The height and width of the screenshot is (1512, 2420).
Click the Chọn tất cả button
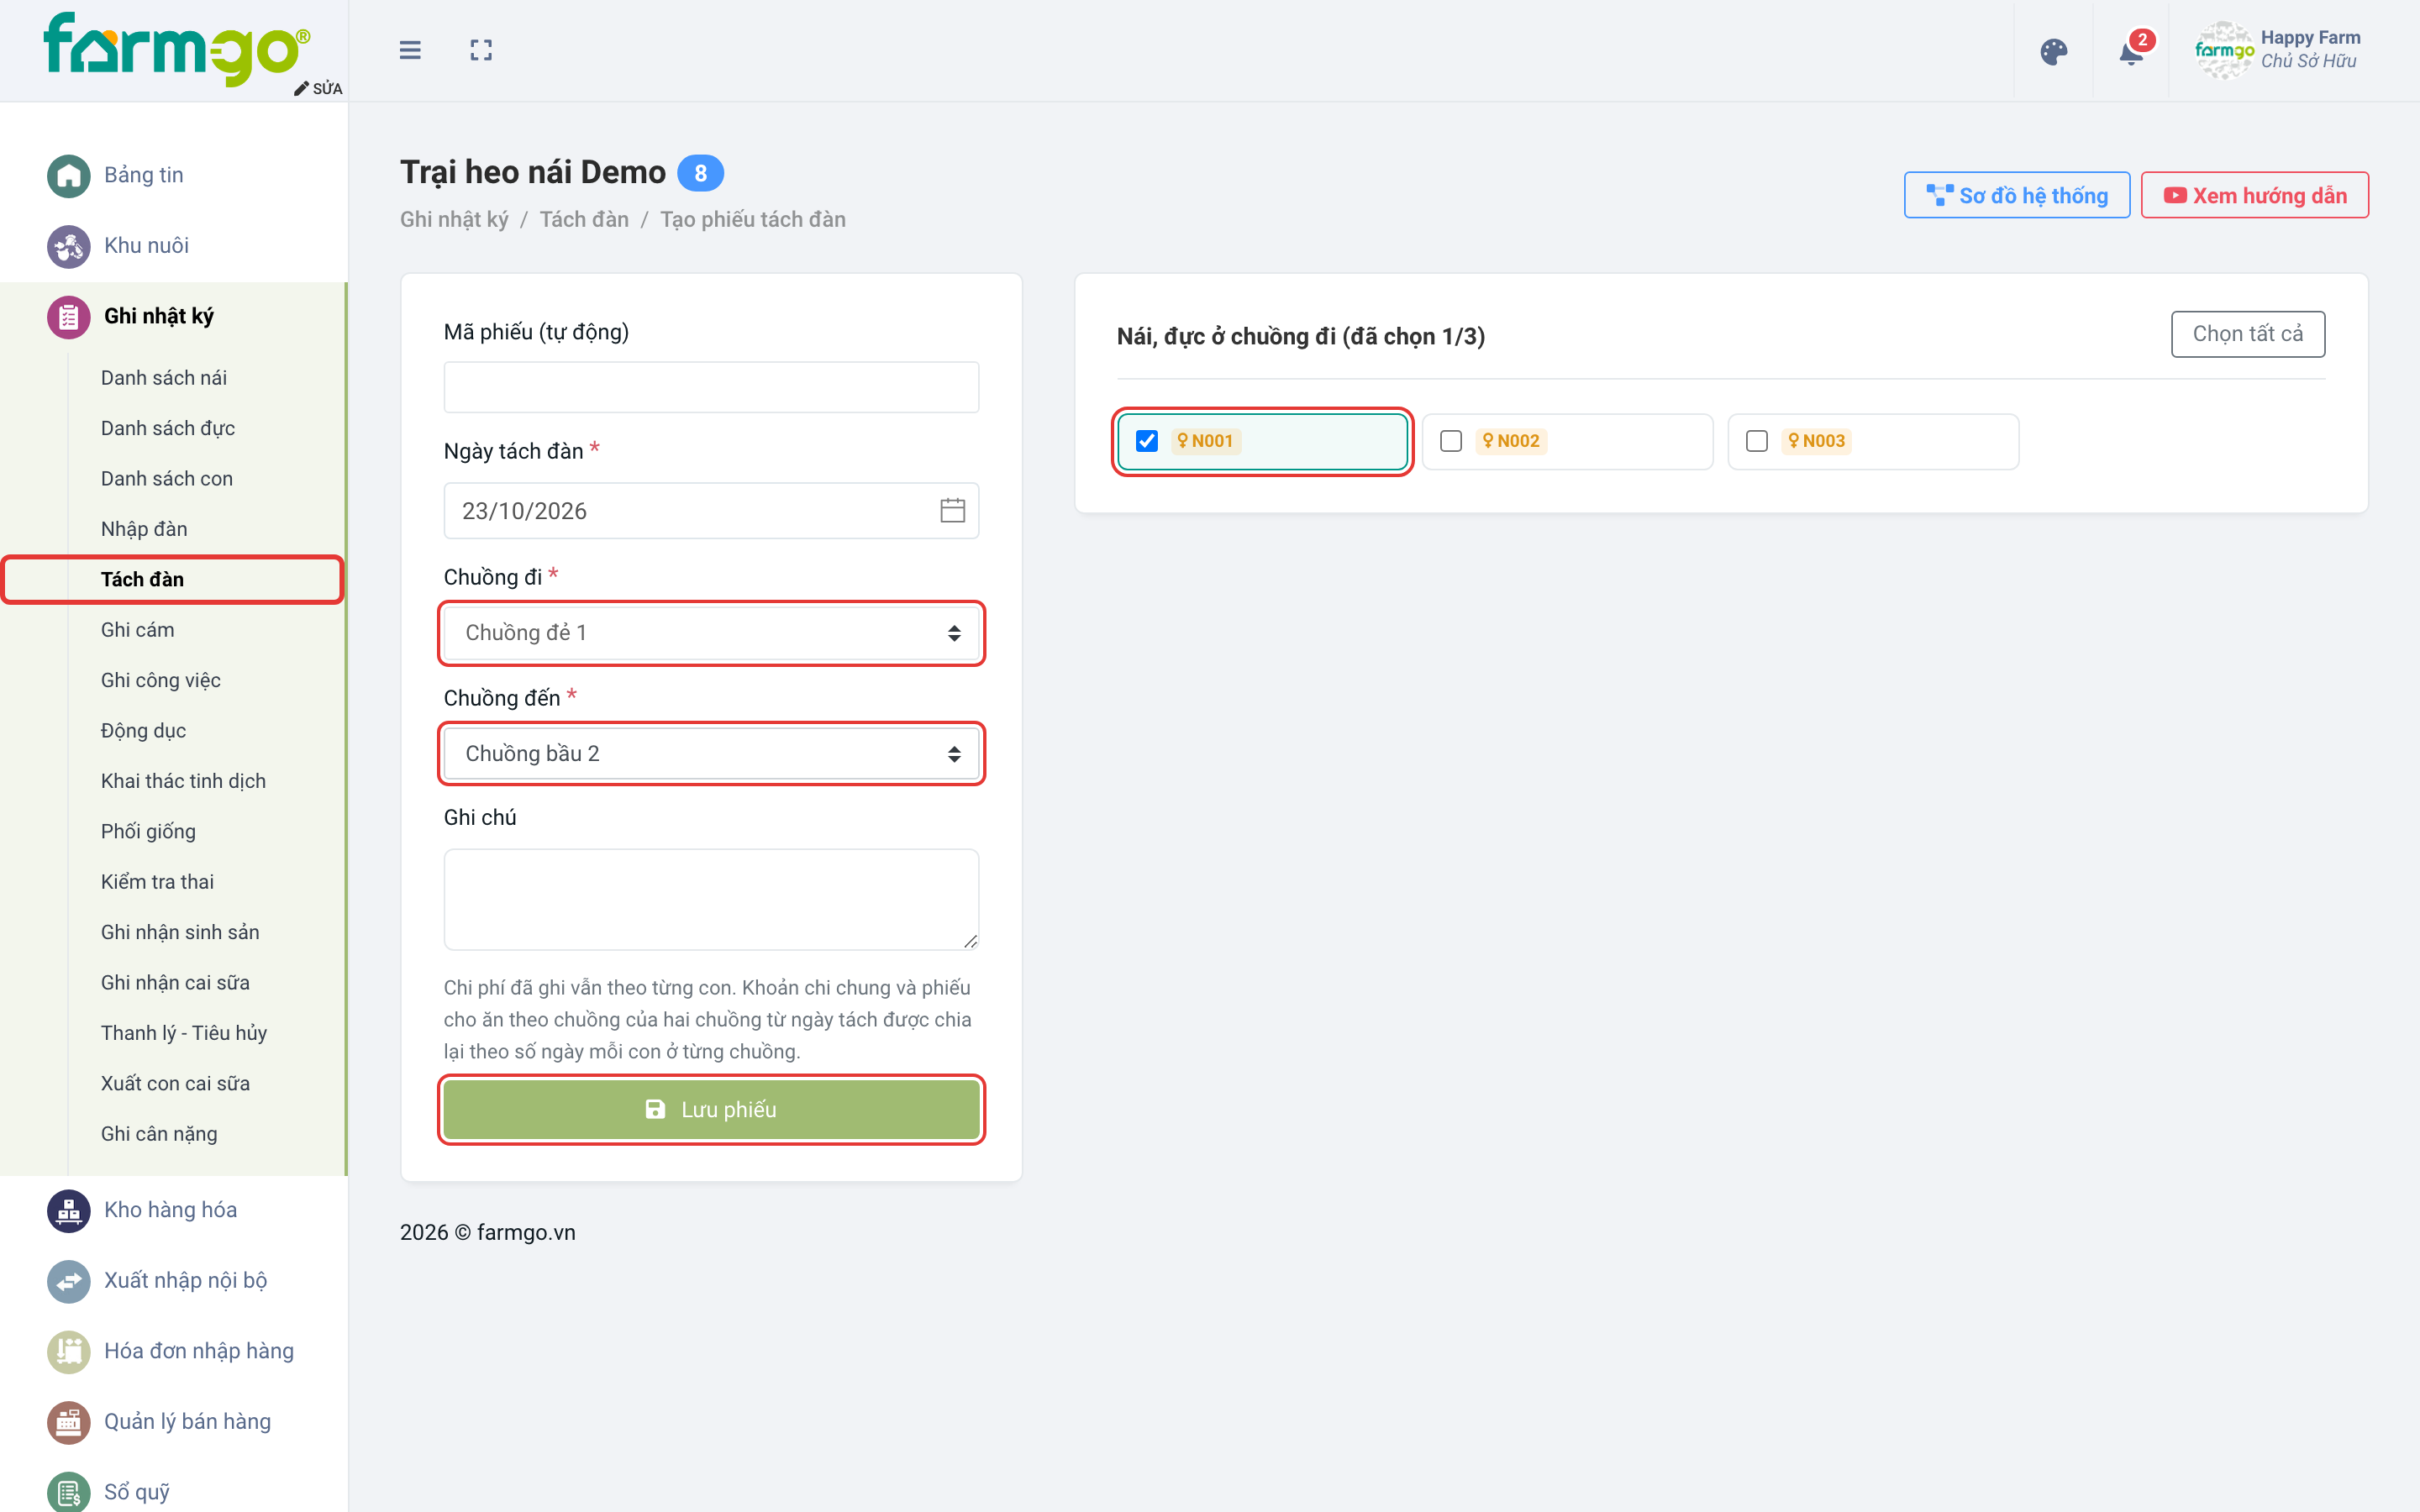[x=2248, y=334]
